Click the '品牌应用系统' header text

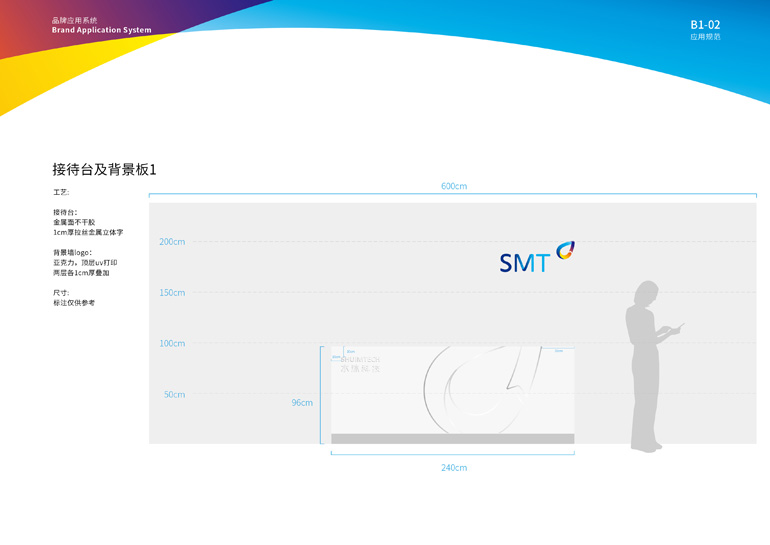[x=75, y=20]
